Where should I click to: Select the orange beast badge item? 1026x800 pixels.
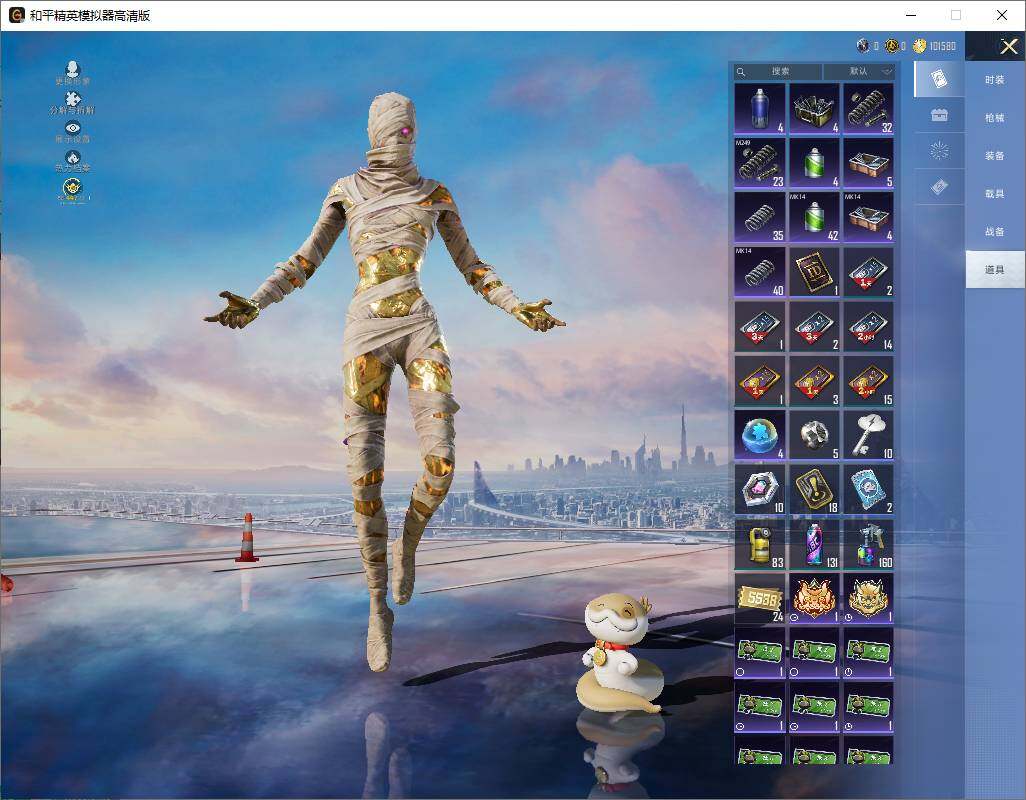tap(814, 599)
